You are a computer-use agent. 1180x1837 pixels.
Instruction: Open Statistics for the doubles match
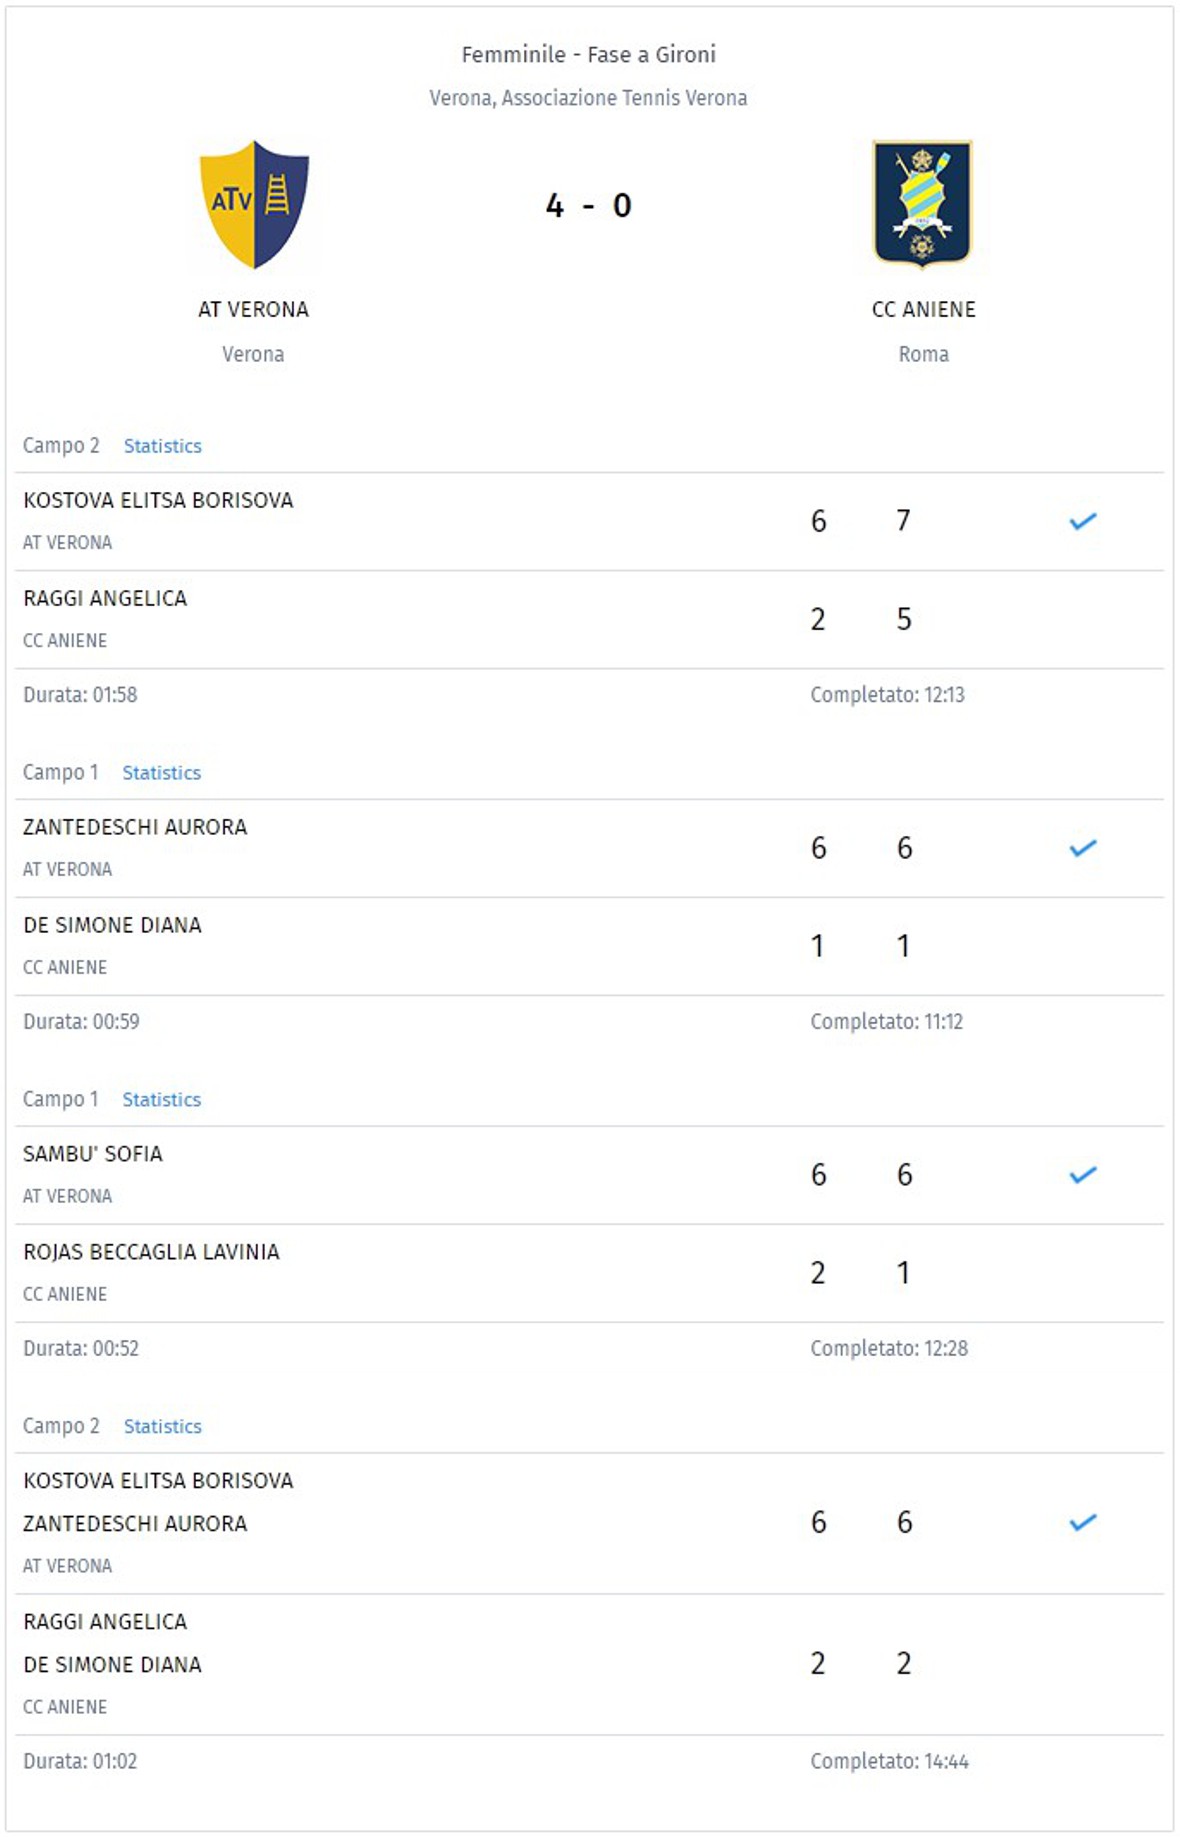click(x=163, y=1427)
